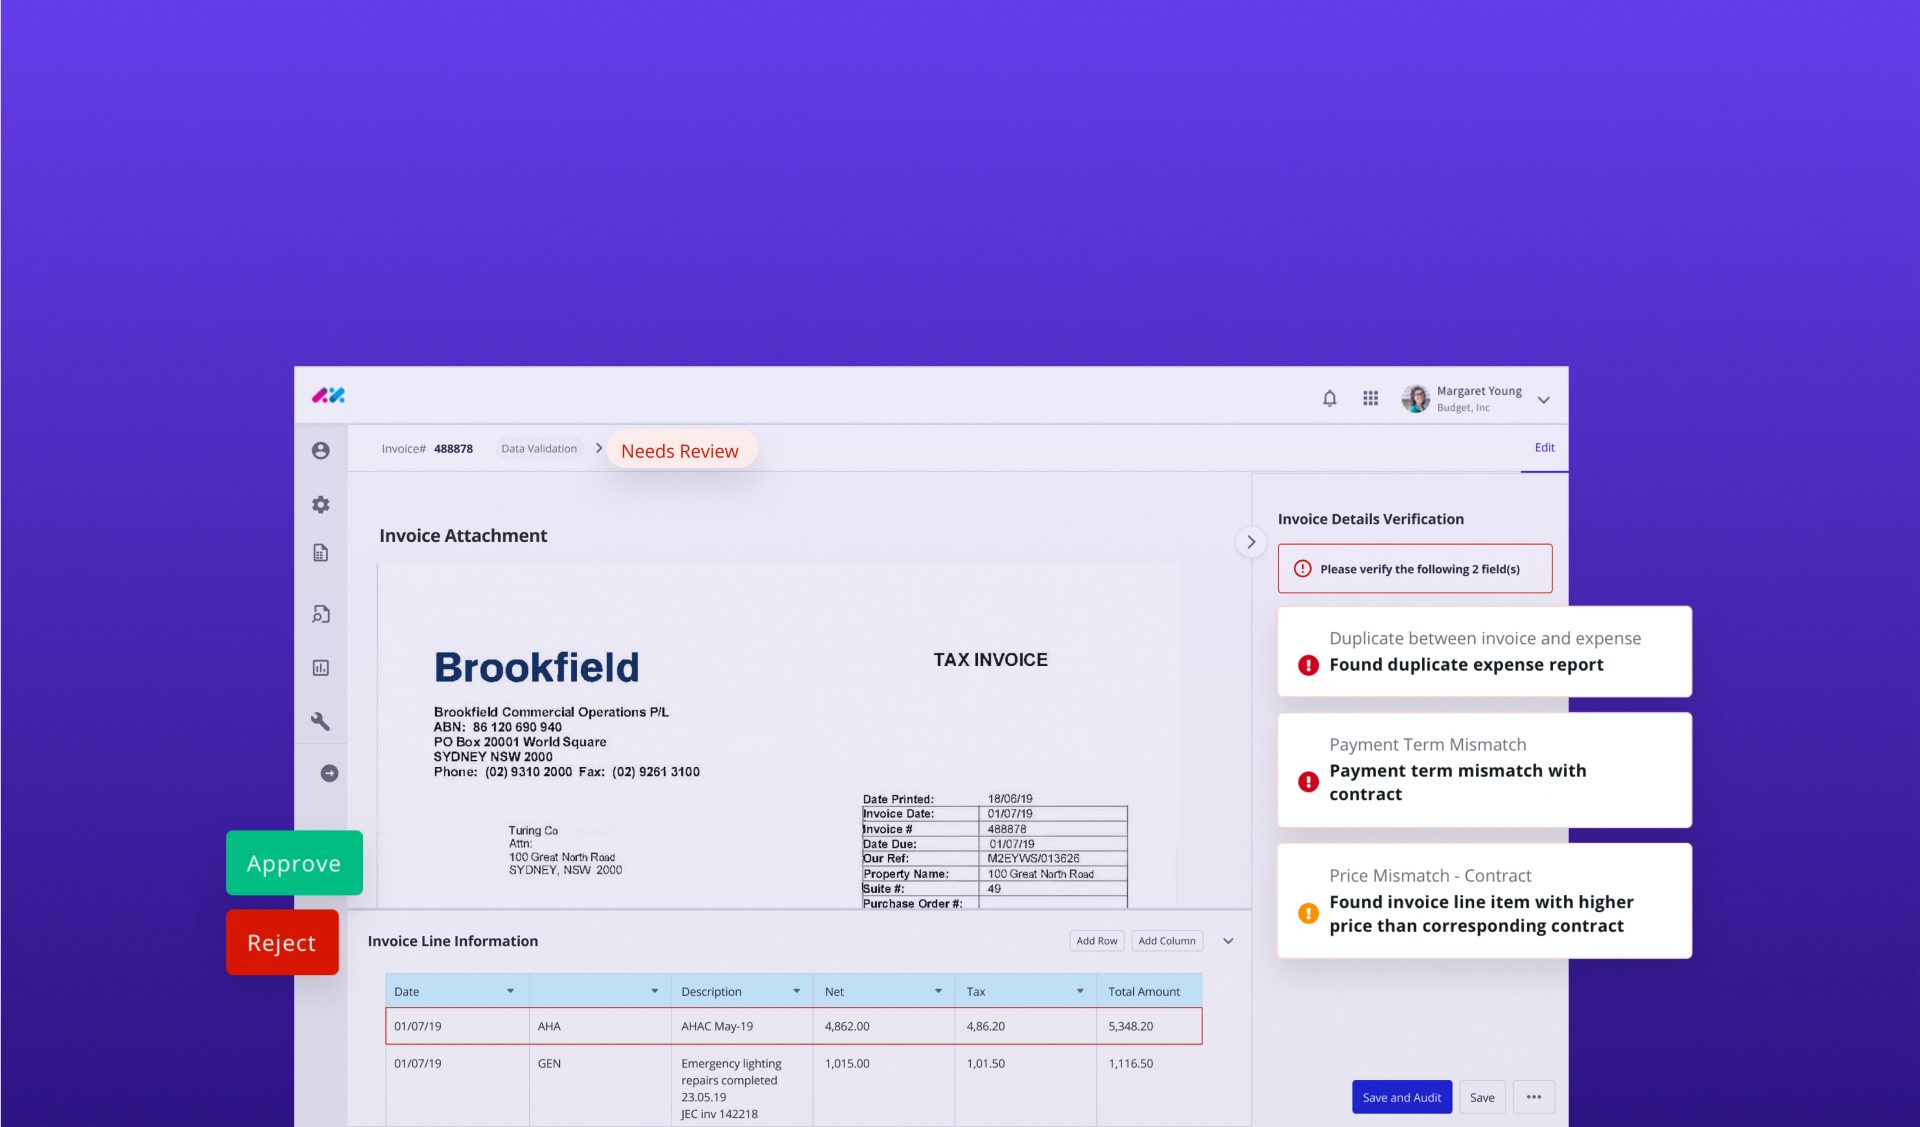Image resolution: width=1920 pixels, height=1127 pixels.
Task: Select the Needs Review status
Action: click(x=680, y=451)
